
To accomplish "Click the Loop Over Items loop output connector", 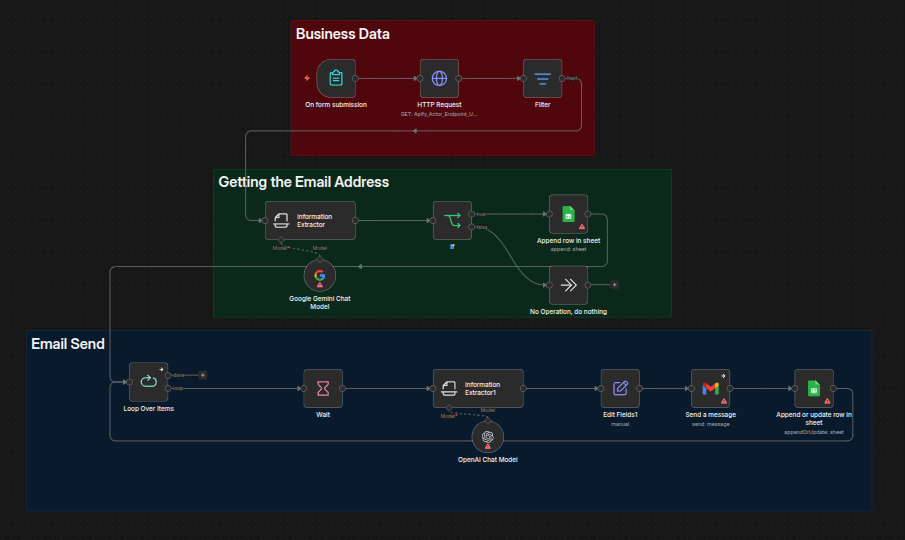I will coord(168,388).
